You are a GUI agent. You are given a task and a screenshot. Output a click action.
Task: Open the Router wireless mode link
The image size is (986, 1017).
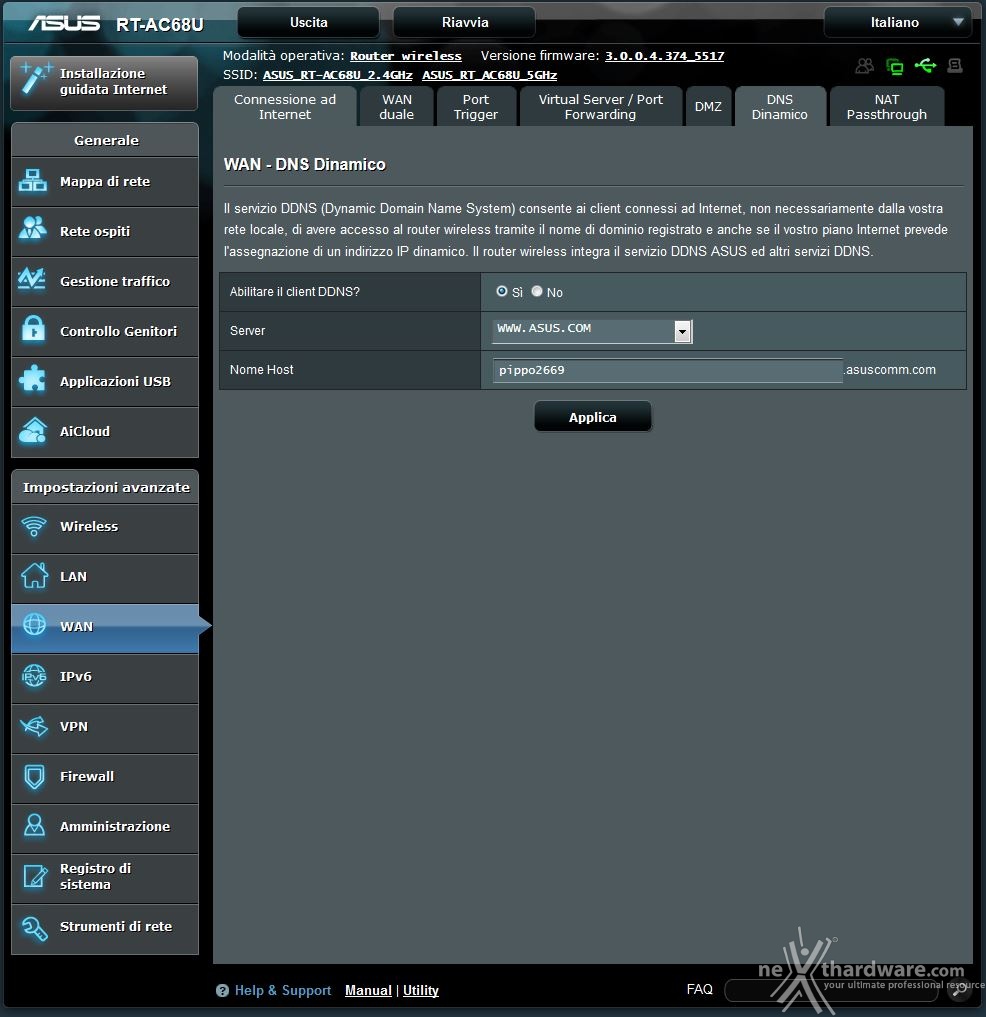click(405, 56)
